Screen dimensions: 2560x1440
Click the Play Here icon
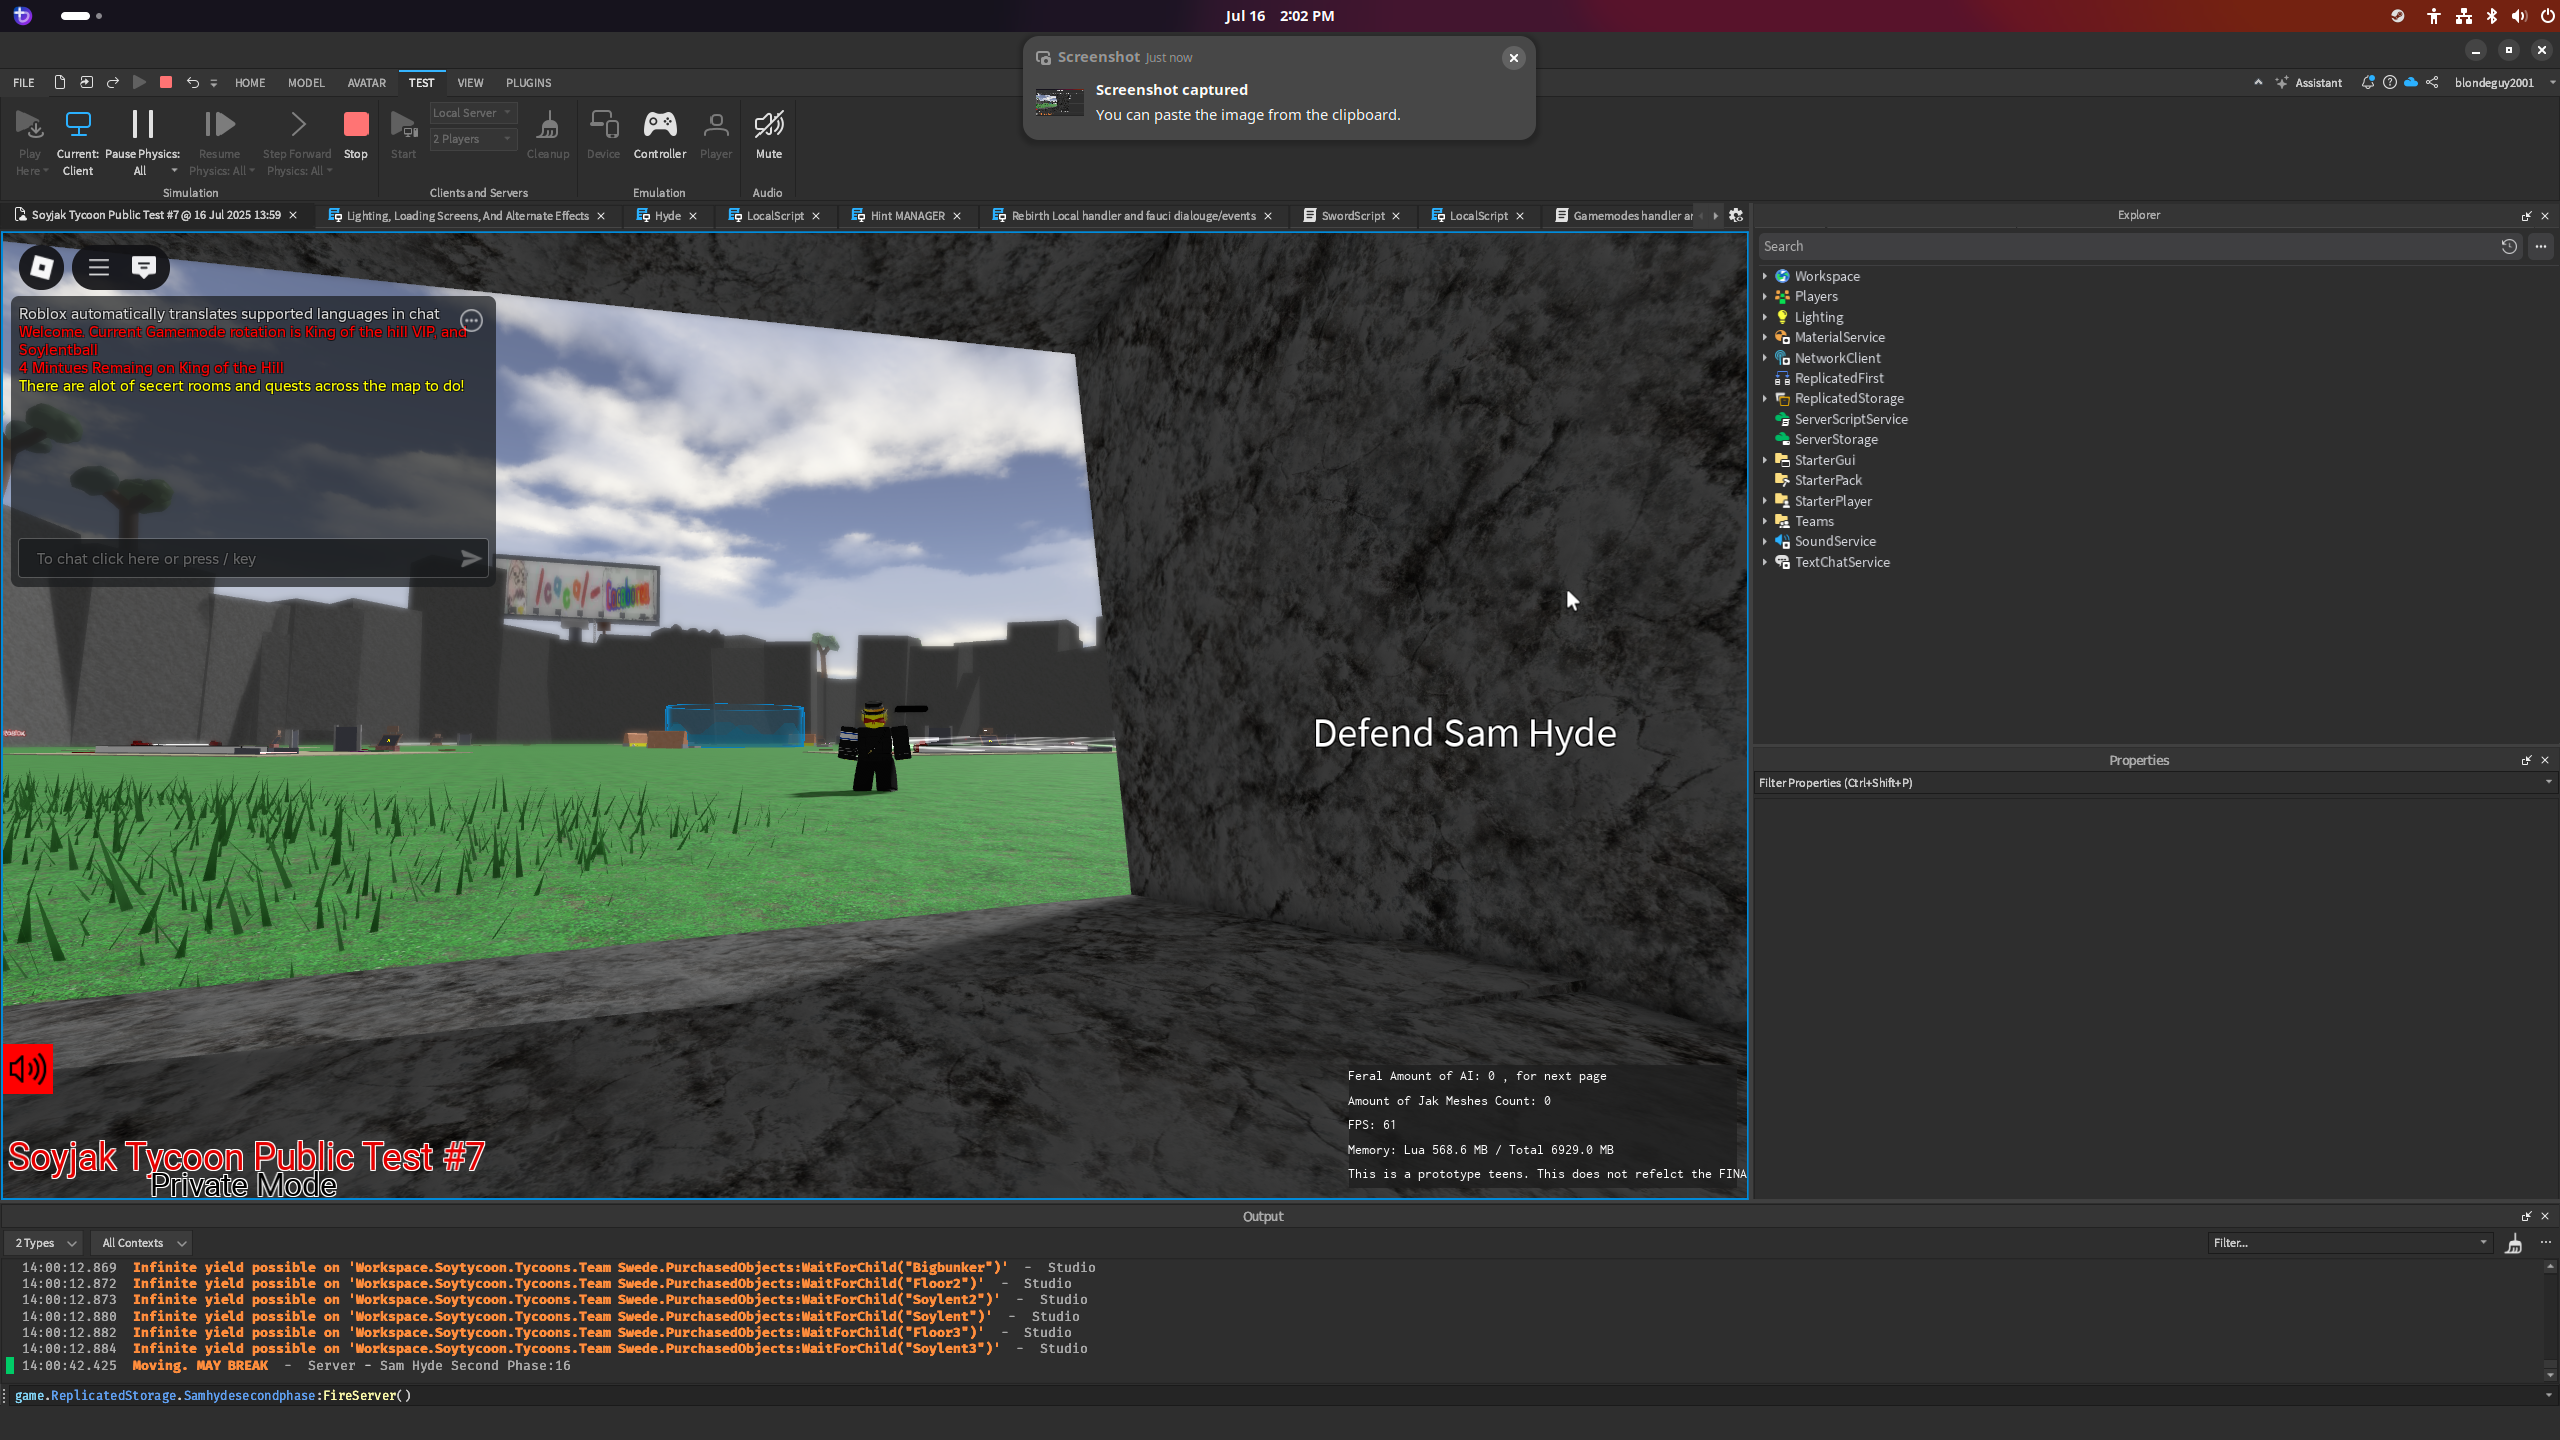point(30,125)
